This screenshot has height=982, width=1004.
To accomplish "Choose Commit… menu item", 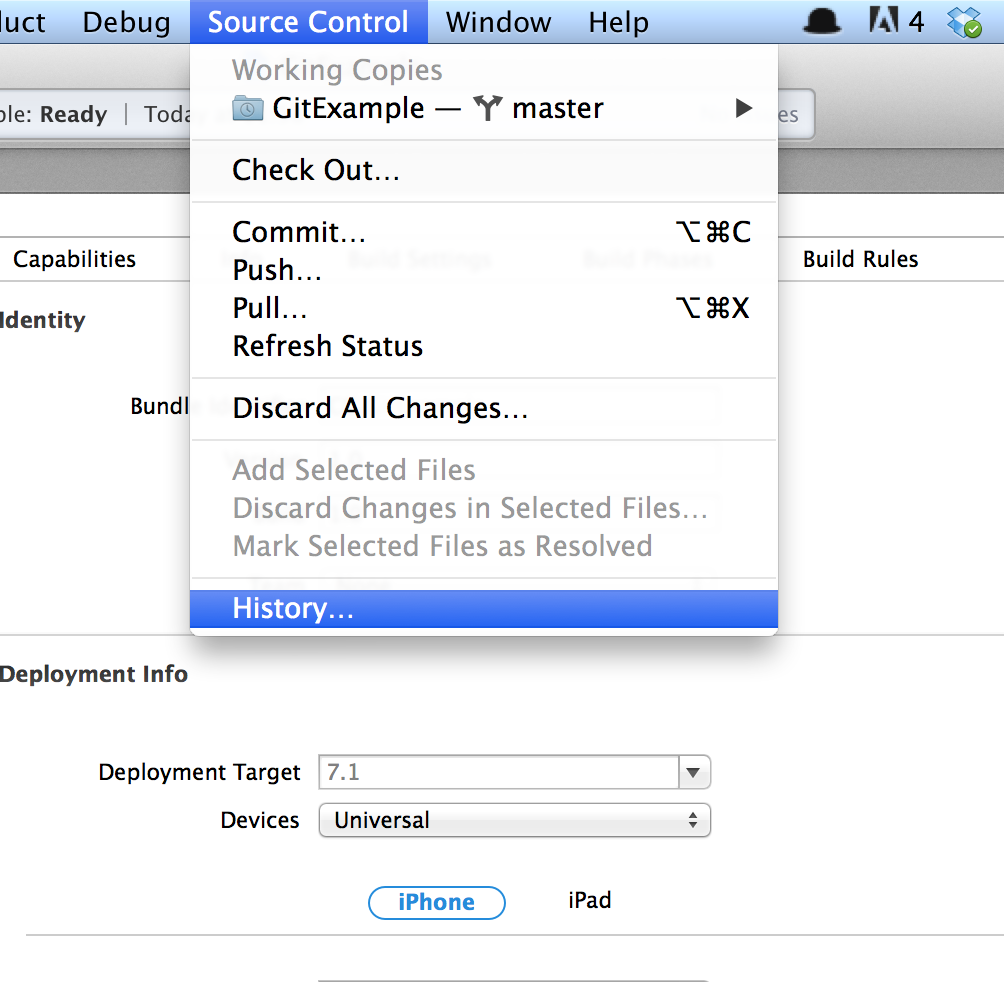I will 484,232.
